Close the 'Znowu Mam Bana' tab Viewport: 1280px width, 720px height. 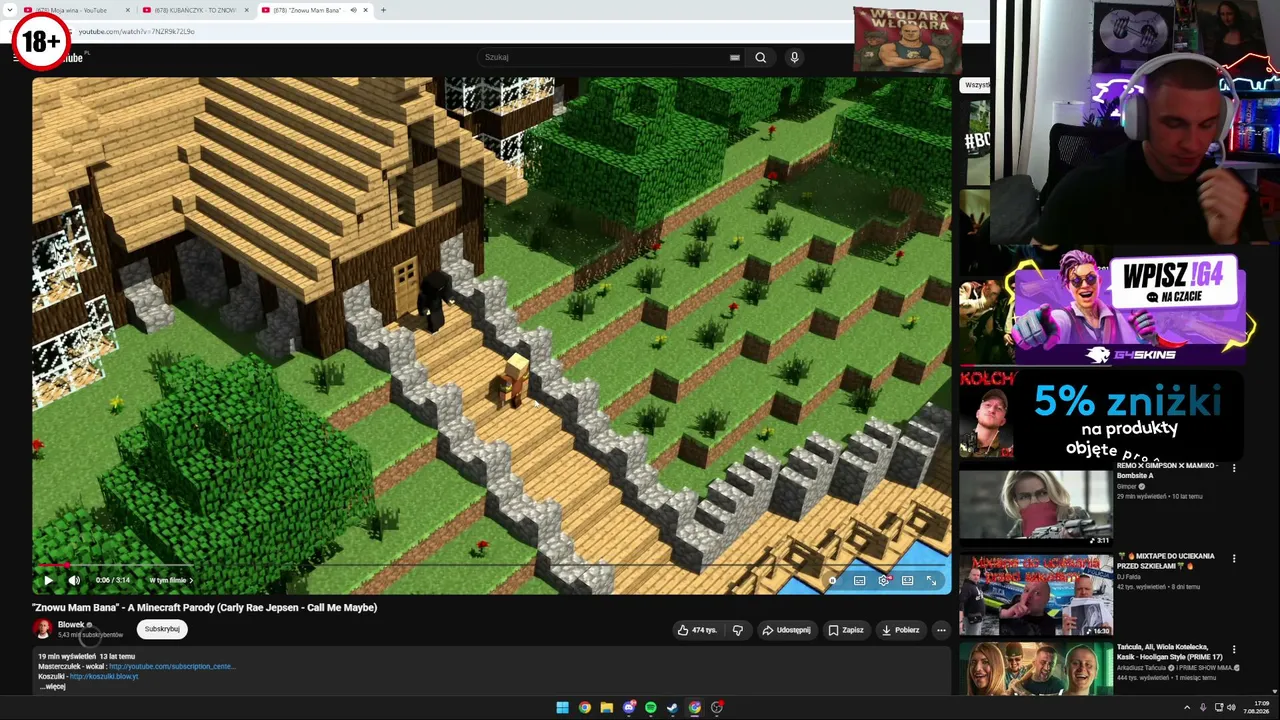pyautogui.click(x=366, y=10)
